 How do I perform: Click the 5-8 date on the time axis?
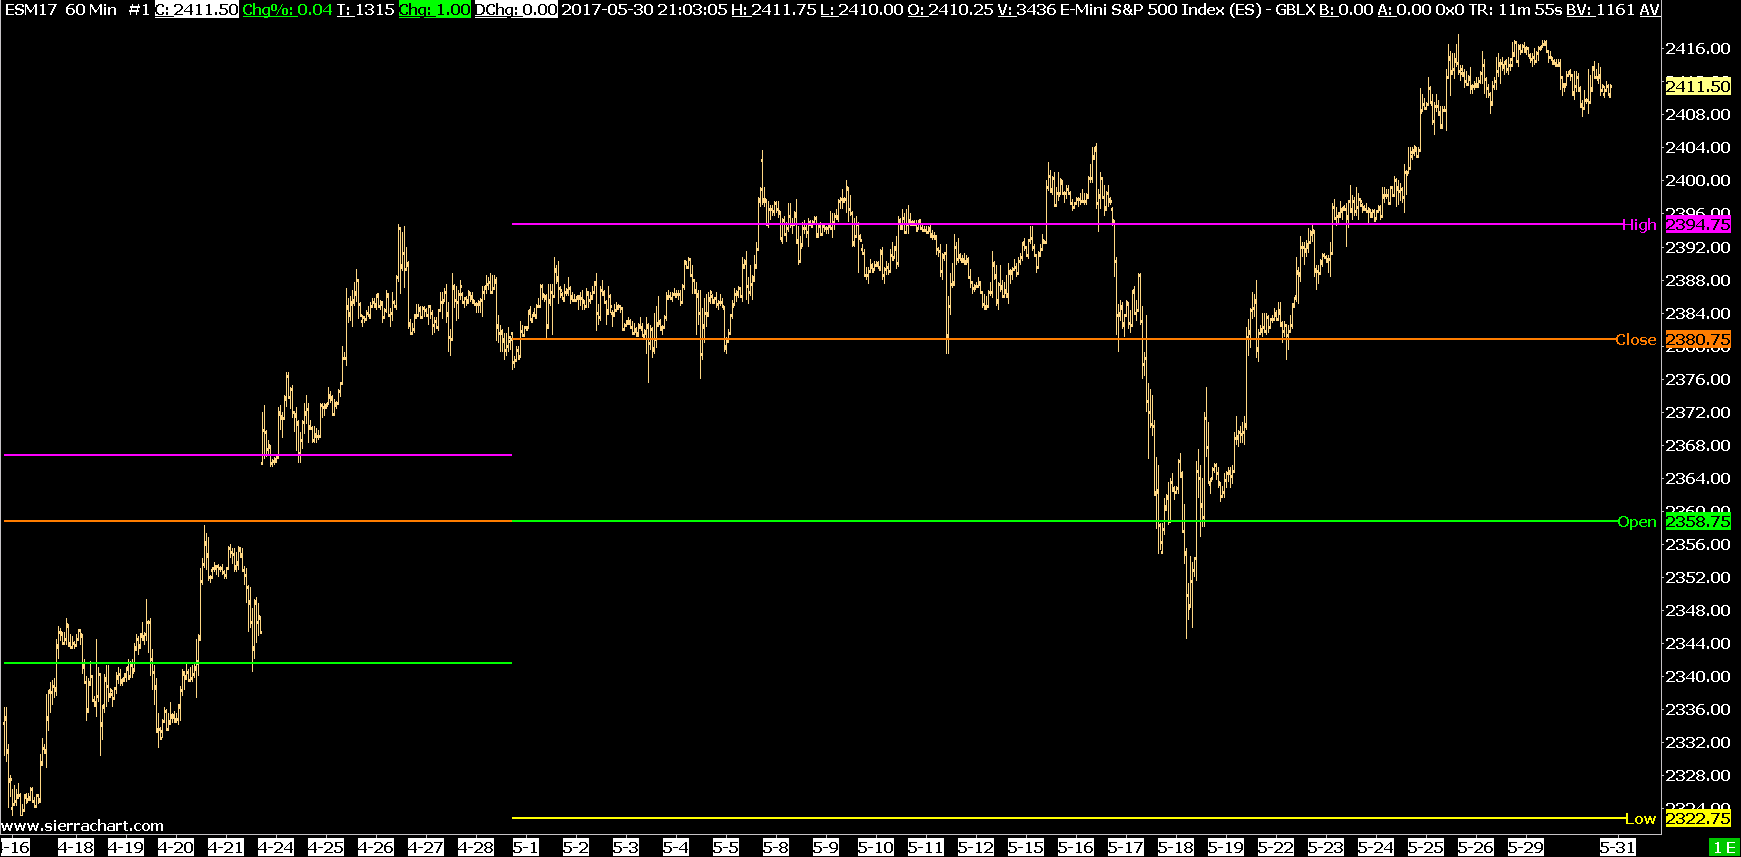coord(776,847)
